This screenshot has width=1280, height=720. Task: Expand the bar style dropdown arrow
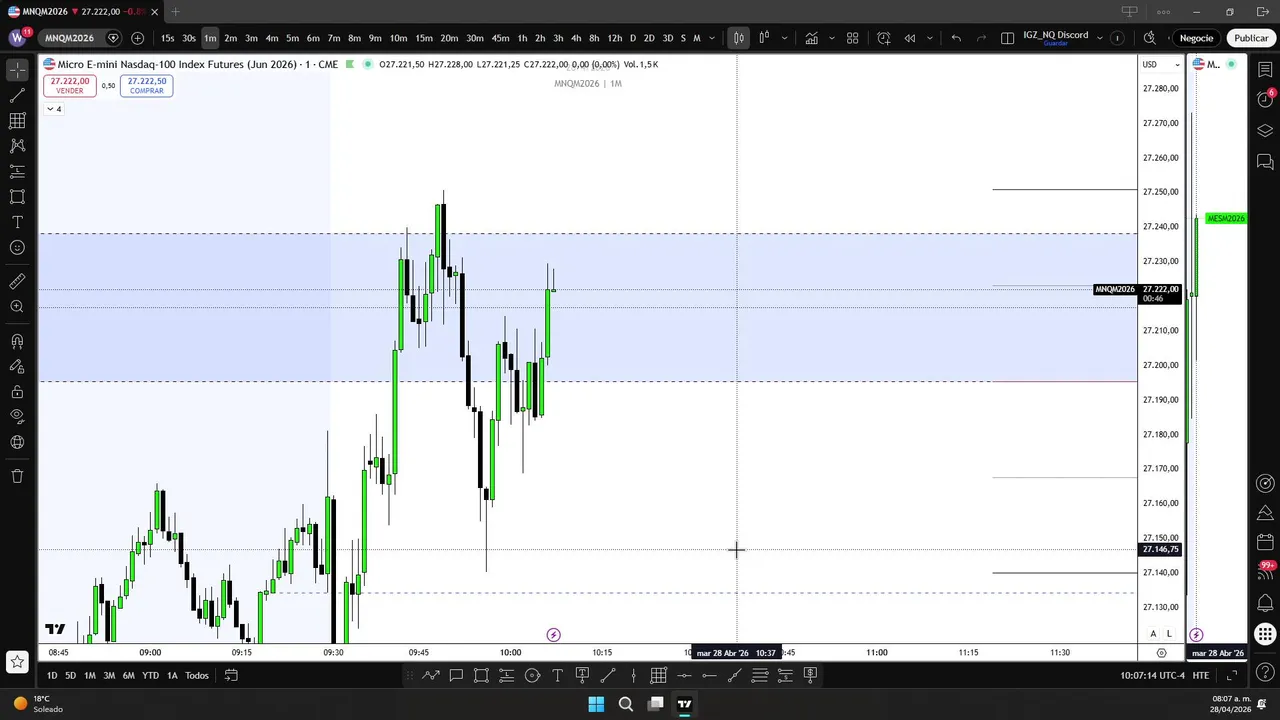click(x=784, y=38)
